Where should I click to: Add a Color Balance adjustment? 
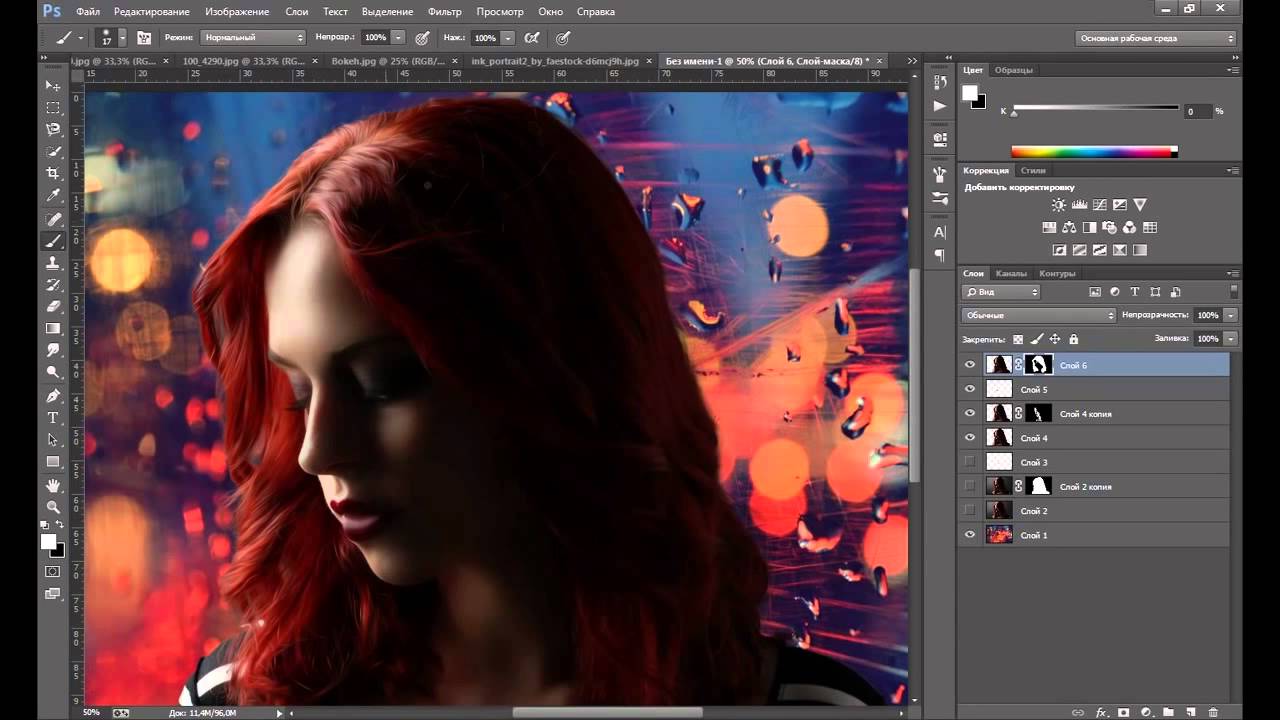pos(1069,228)
